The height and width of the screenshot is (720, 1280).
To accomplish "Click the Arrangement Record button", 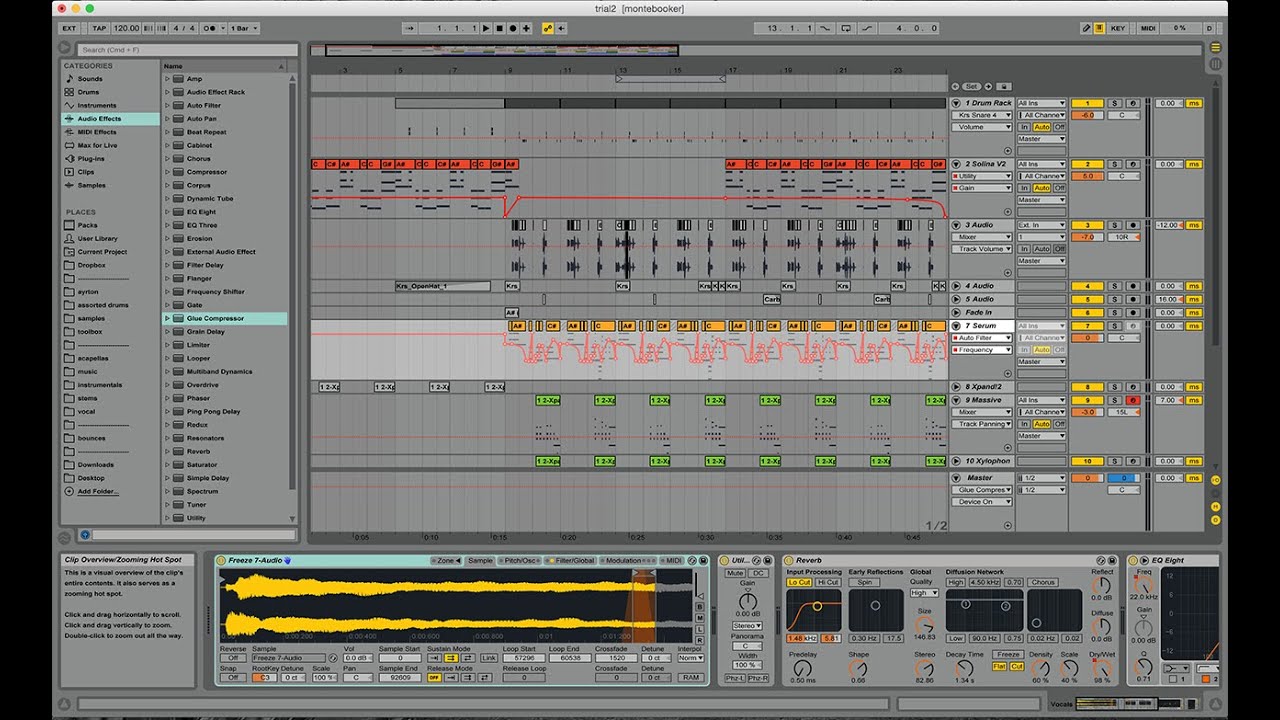I will click(513, 28).
